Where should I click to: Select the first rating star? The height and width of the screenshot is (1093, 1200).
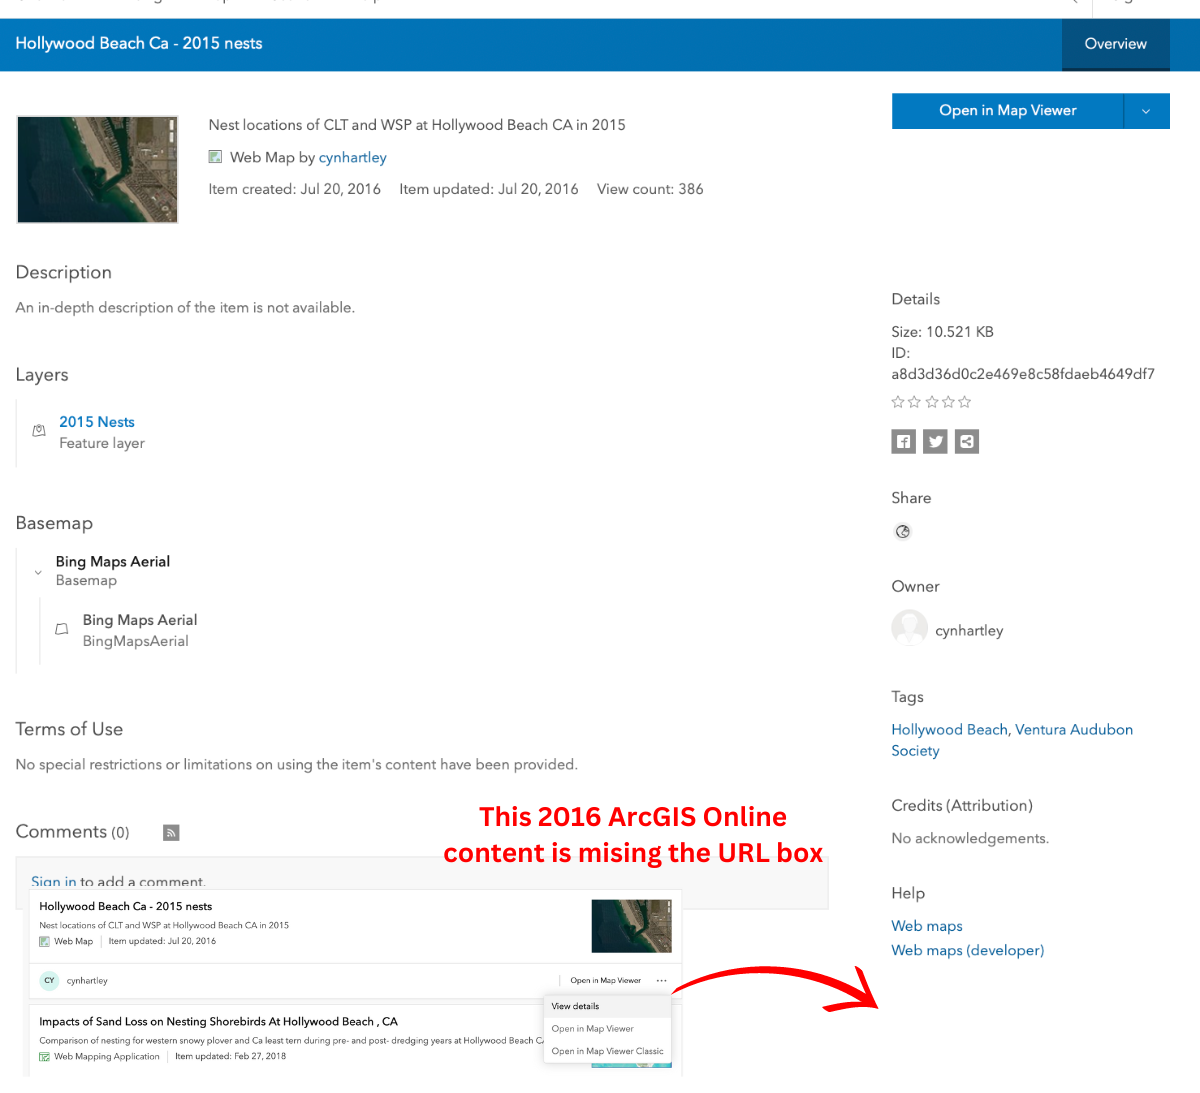pyautogui.click(x=897, y=402)
